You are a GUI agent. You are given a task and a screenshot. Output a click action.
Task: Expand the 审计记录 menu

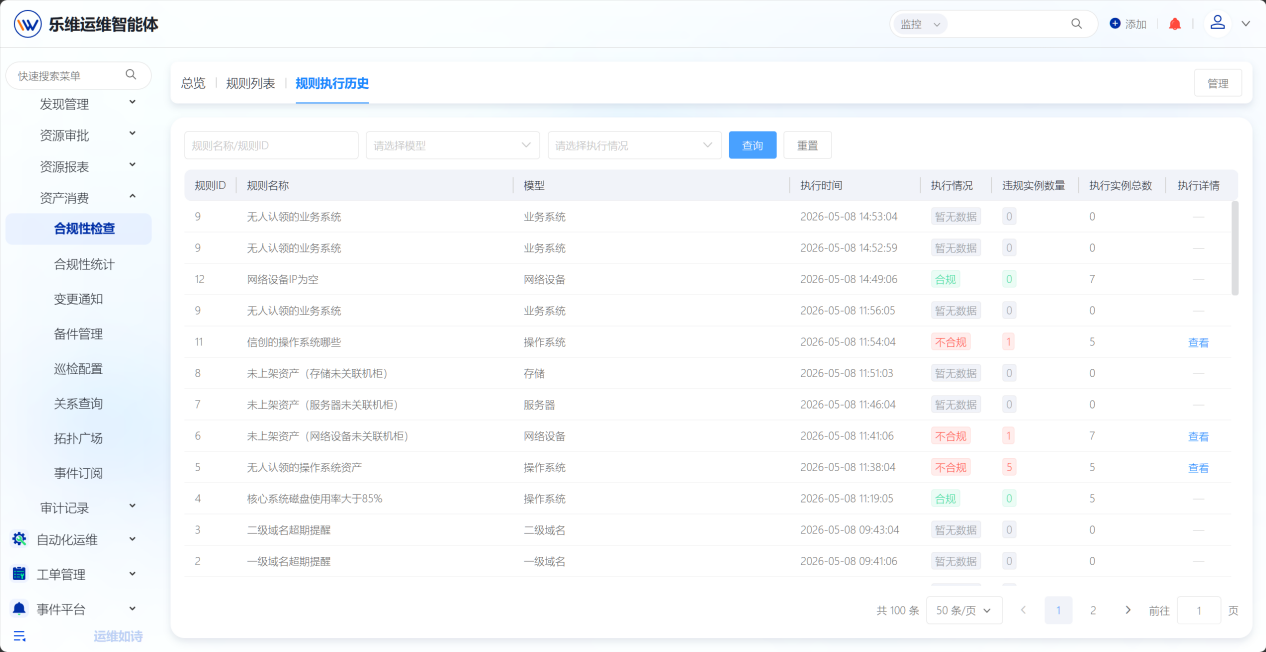point(133,507)
